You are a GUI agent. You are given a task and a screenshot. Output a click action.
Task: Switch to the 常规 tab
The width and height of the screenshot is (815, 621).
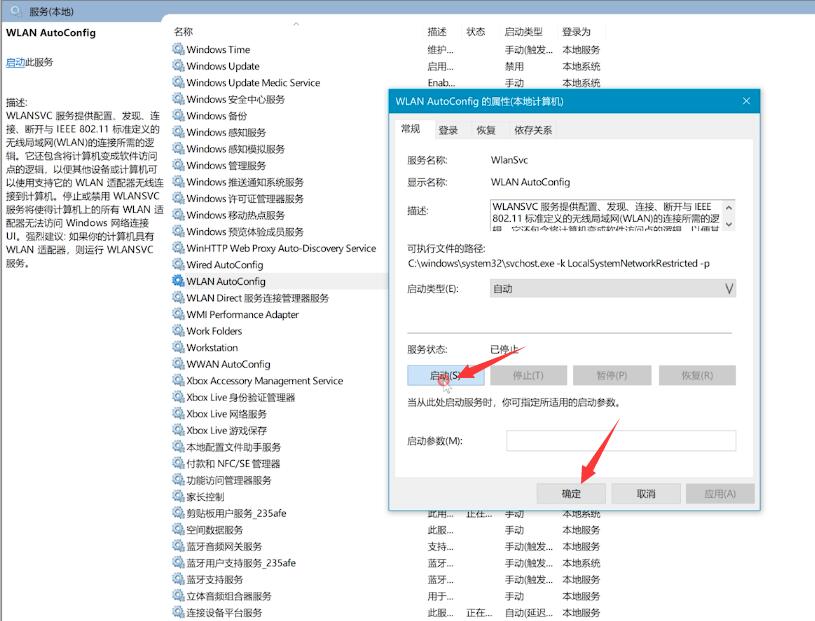(411, 129)
